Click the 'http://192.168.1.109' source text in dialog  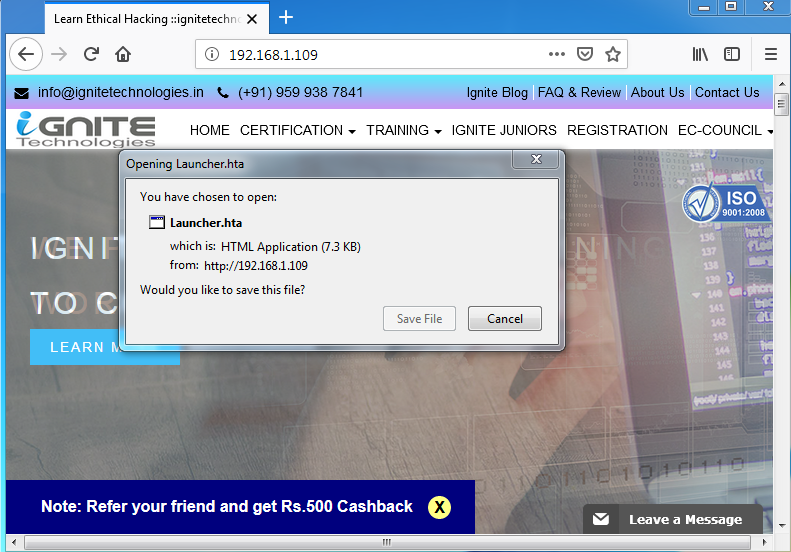[x=256, y=265]
